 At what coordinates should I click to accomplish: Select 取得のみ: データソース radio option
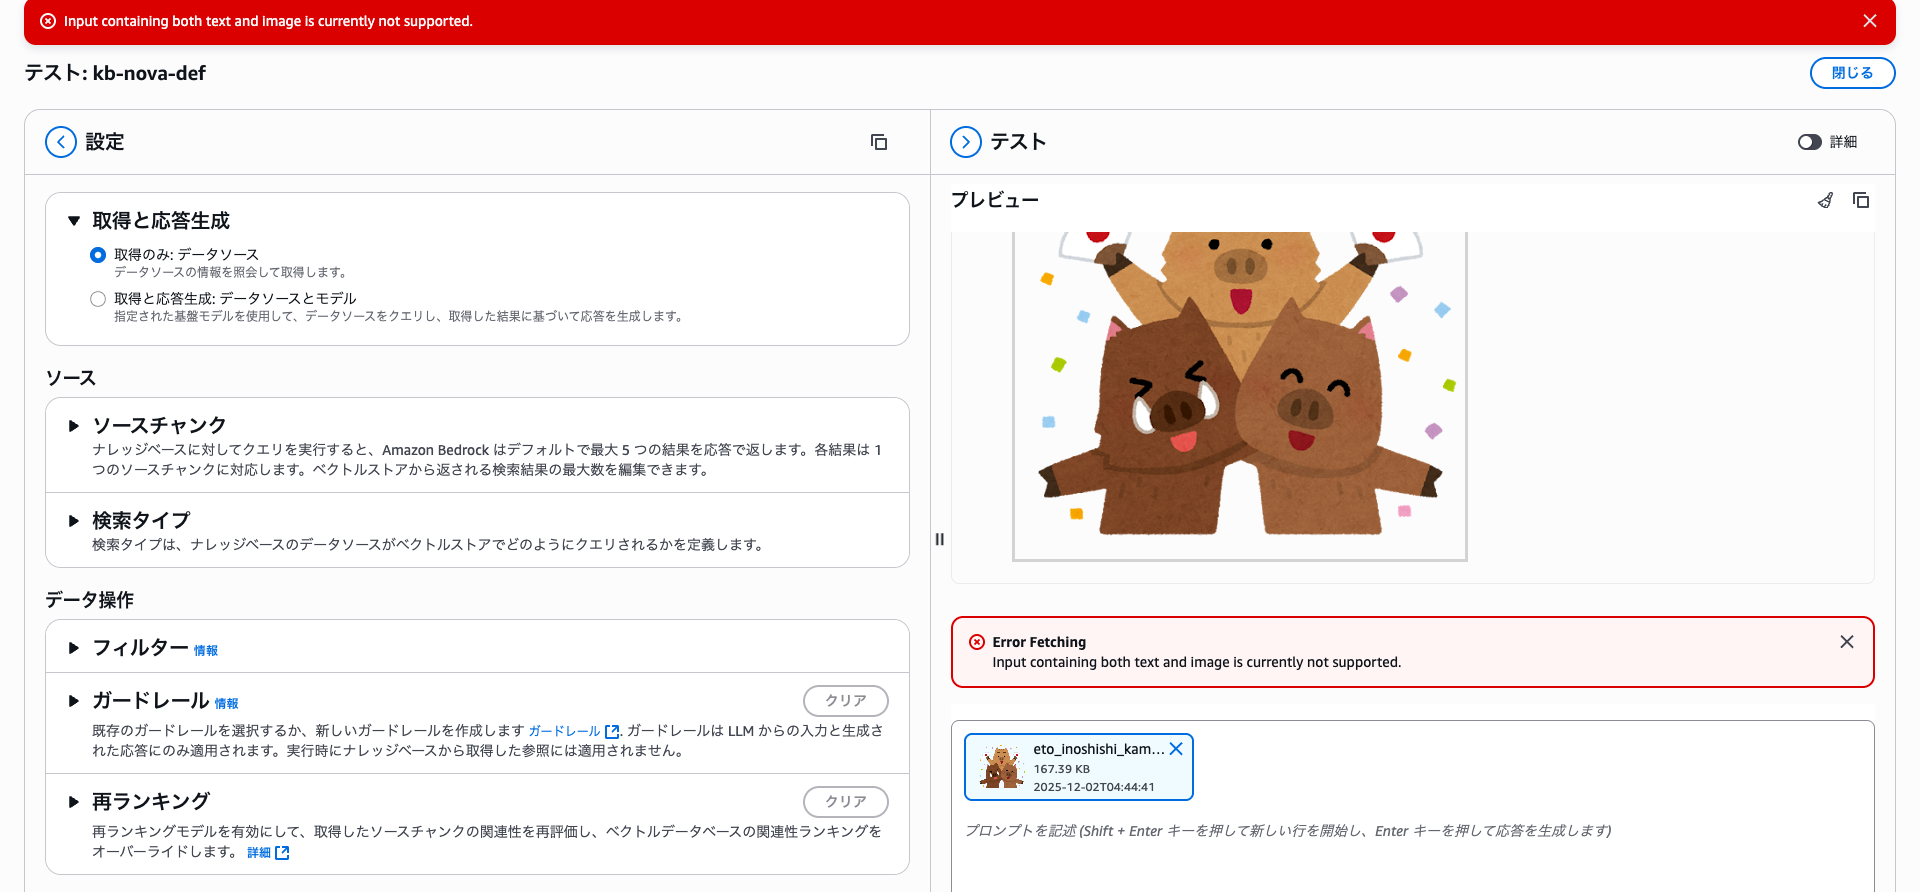click(x=98, y=255)
